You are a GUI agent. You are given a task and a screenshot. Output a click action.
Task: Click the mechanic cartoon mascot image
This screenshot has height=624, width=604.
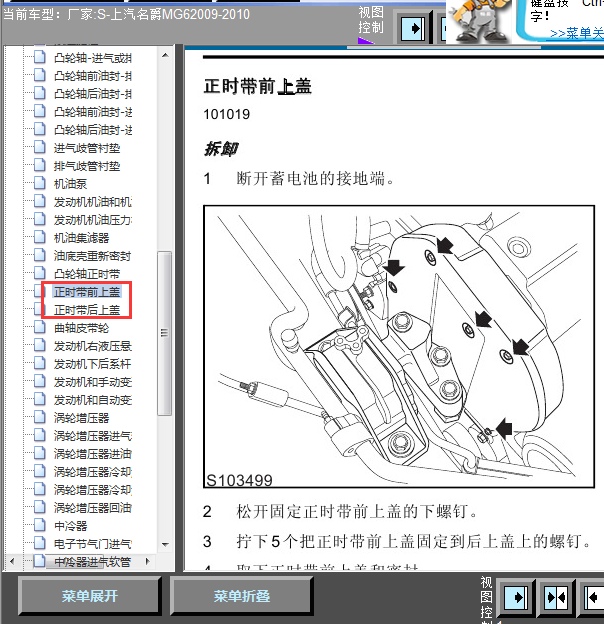[481, 21]
